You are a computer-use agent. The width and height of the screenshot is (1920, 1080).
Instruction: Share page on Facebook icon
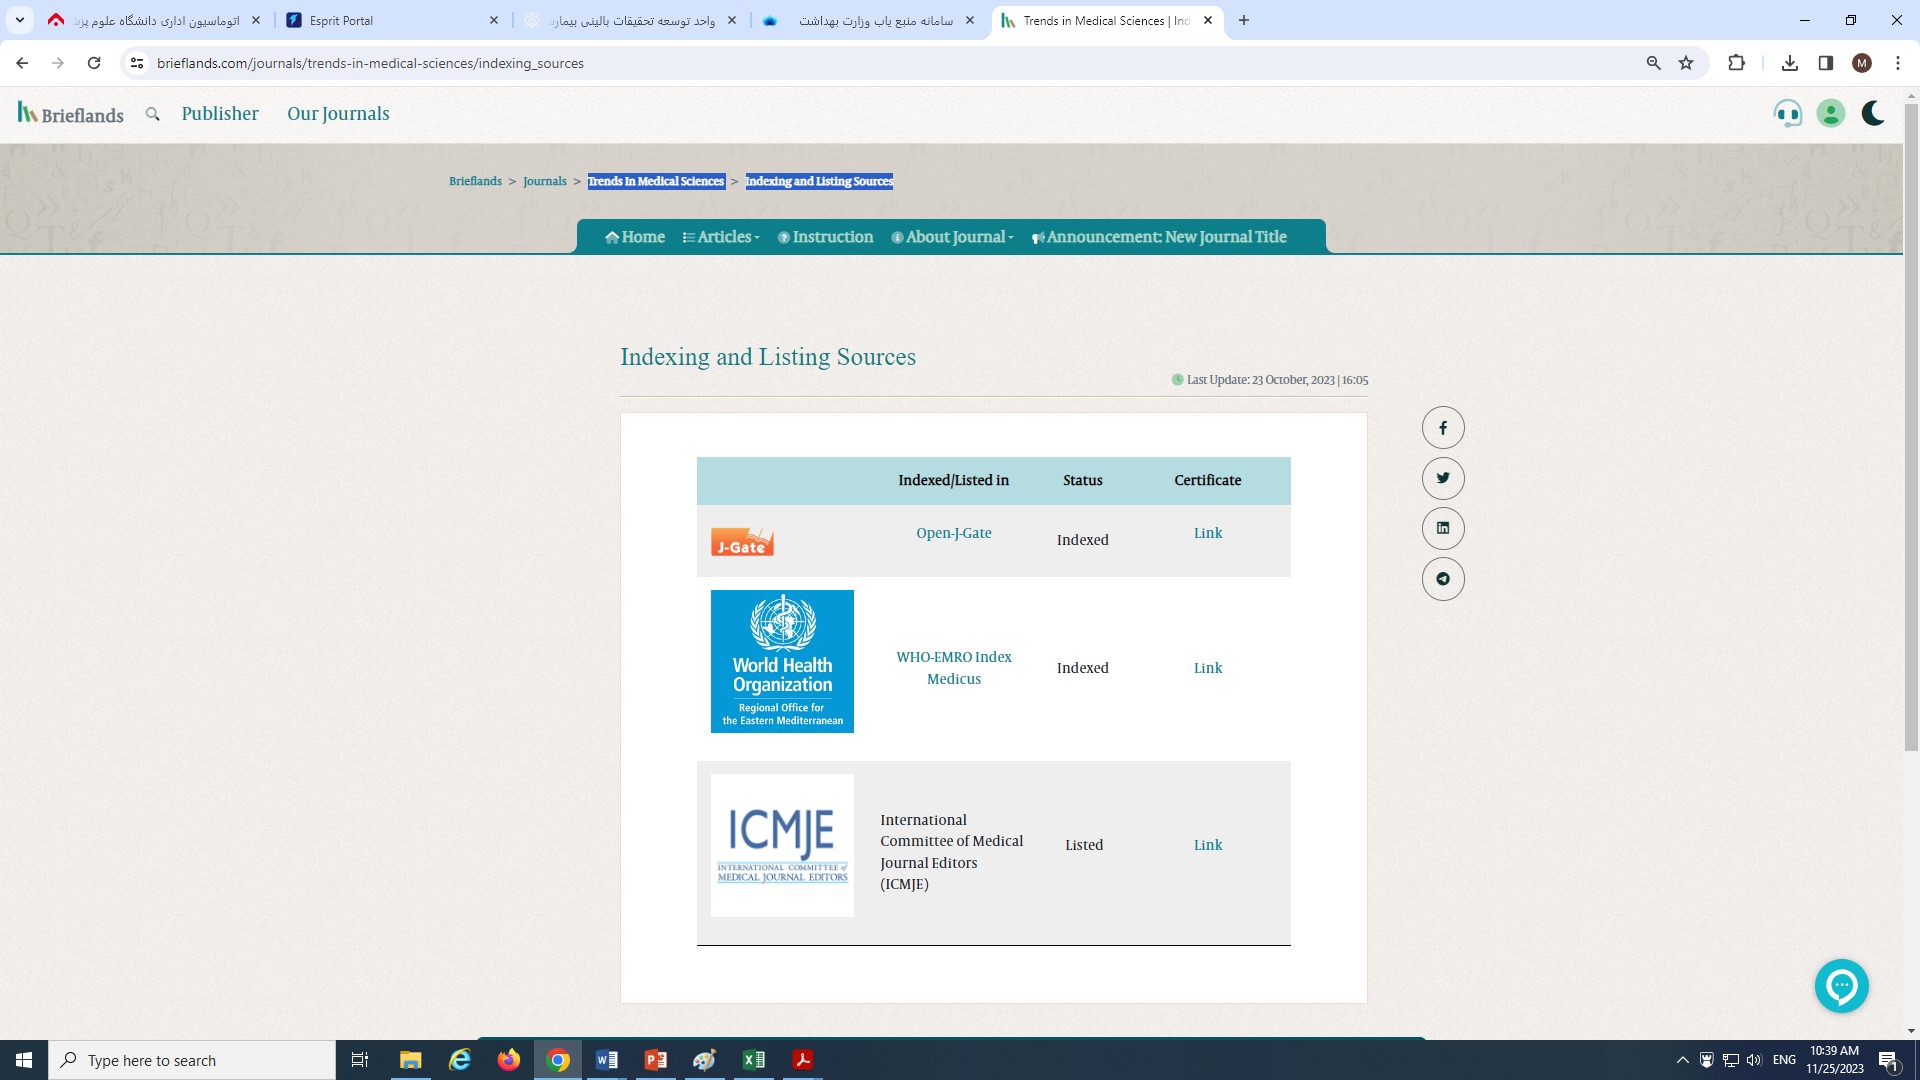[1443, 428]
